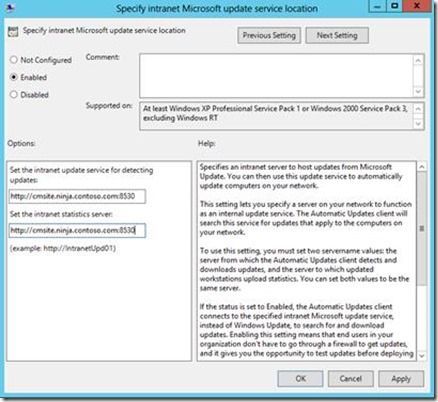The height and width of the screenshot is (402, 438).
Task: Focus the intranet statistics server URL field
Action: point(77,230)
